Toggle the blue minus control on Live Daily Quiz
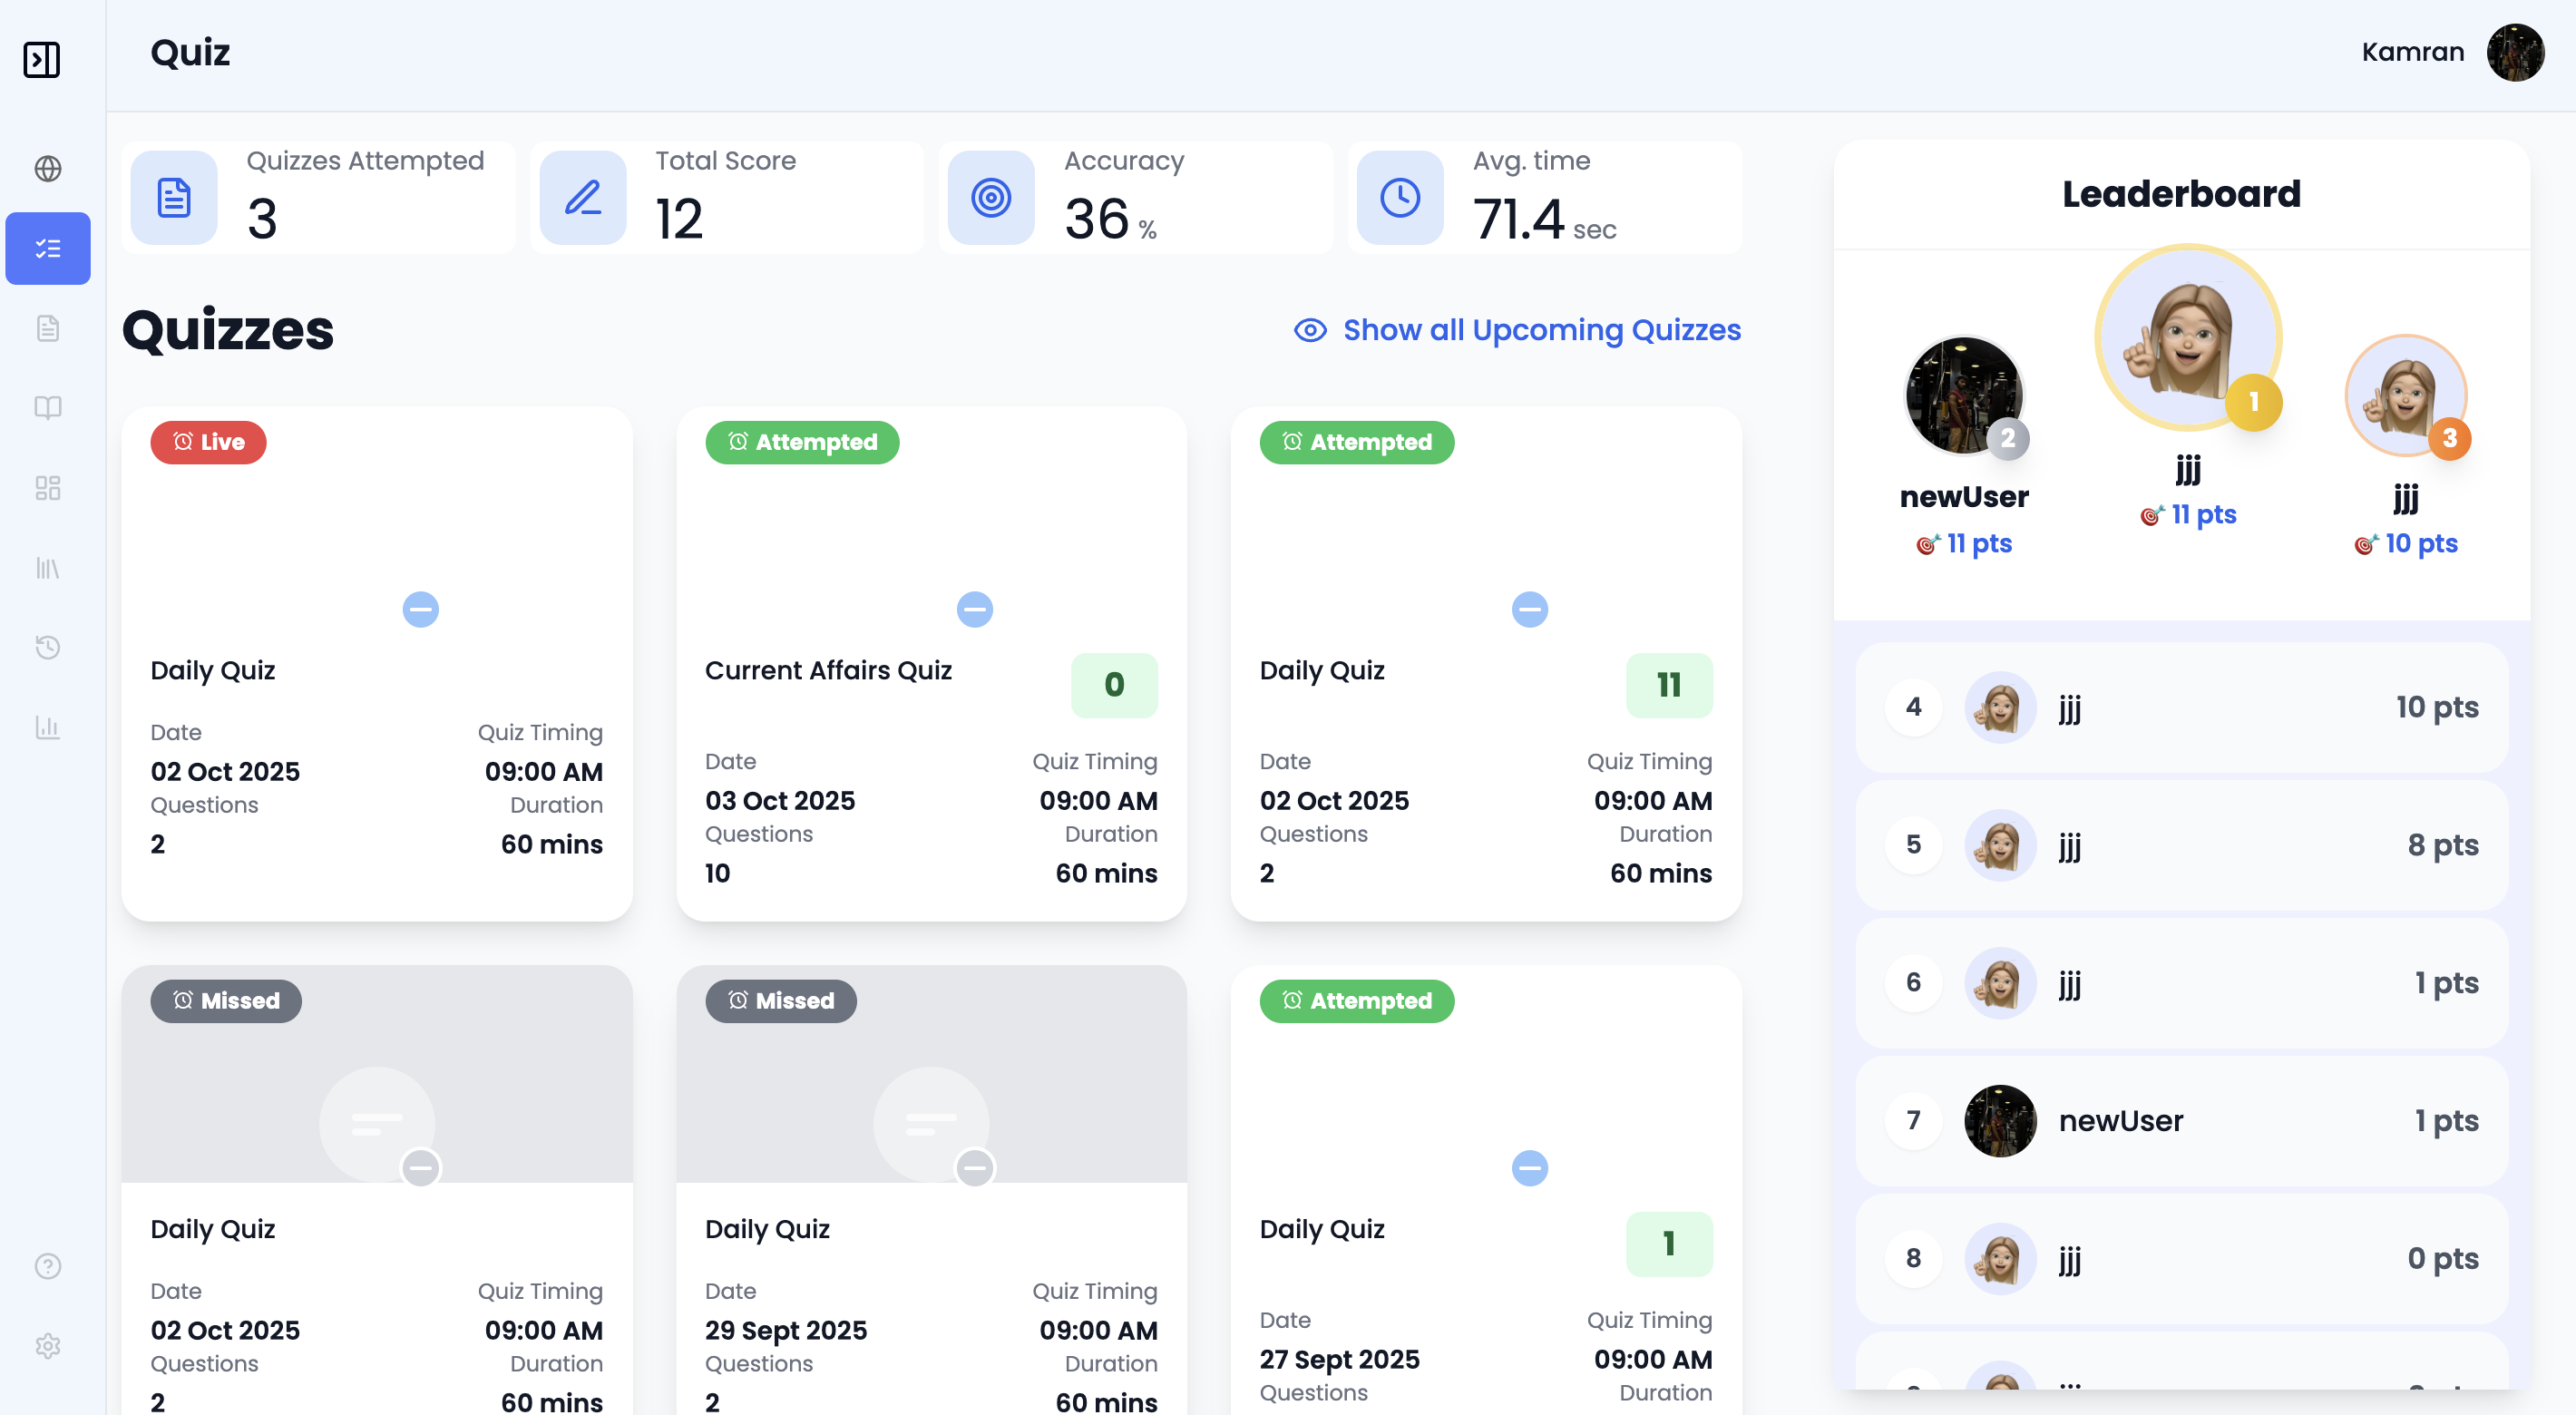 click(421, 609)
